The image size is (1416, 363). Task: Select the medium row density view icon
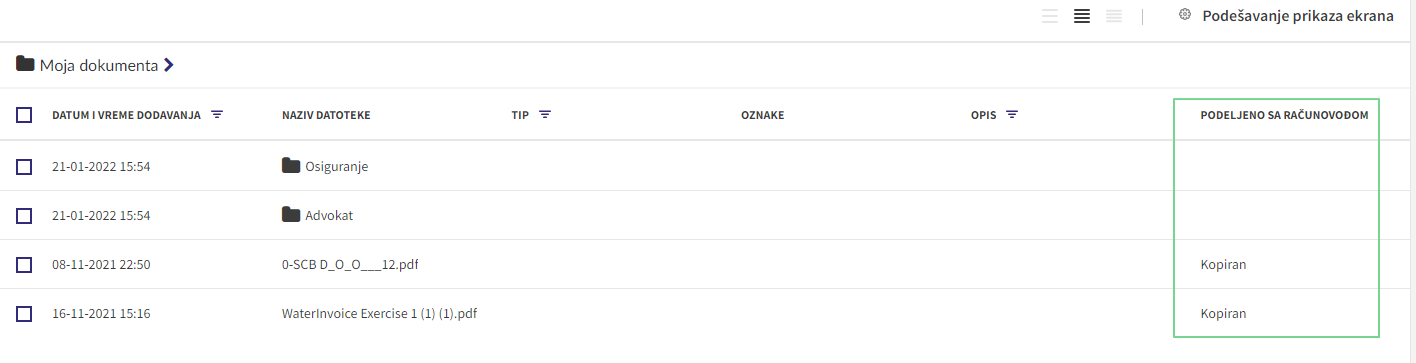1081,16
